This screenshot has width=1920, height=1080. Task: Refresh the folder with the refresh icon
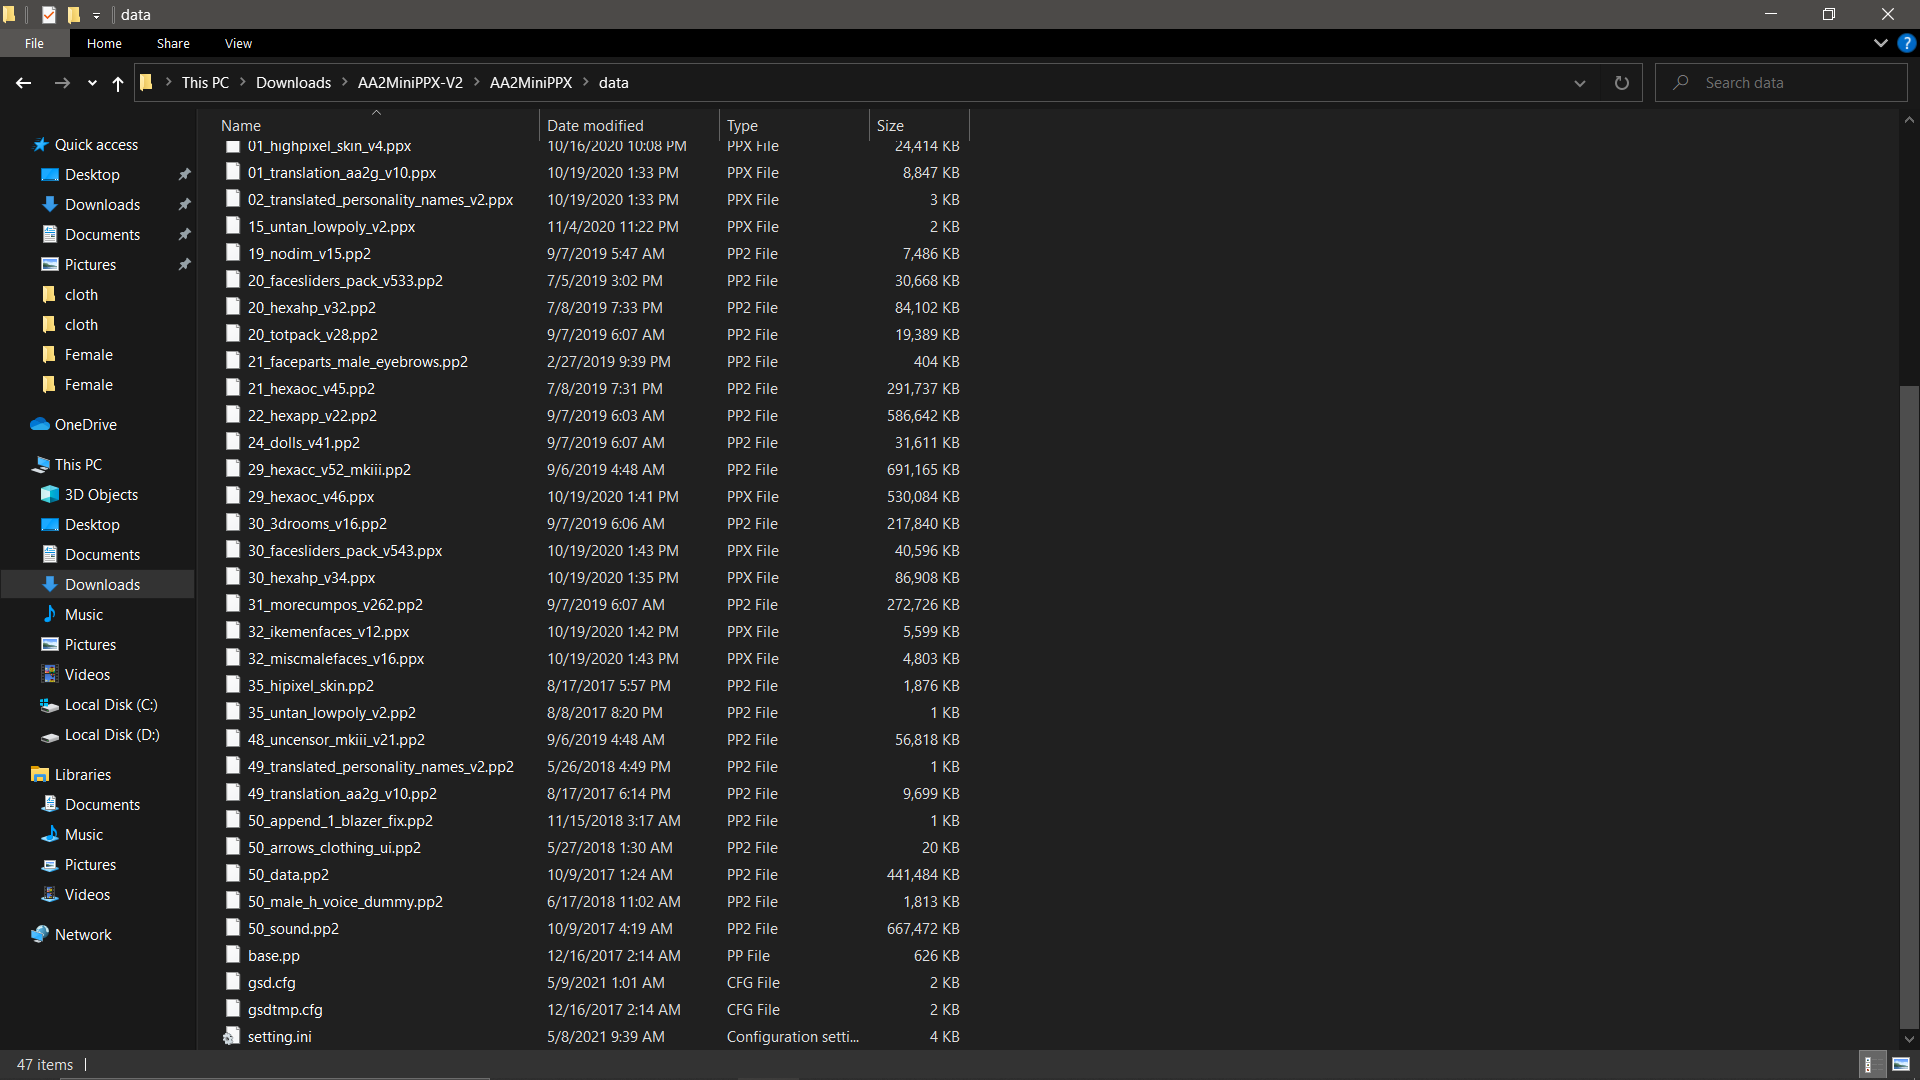pos(1621,83)
